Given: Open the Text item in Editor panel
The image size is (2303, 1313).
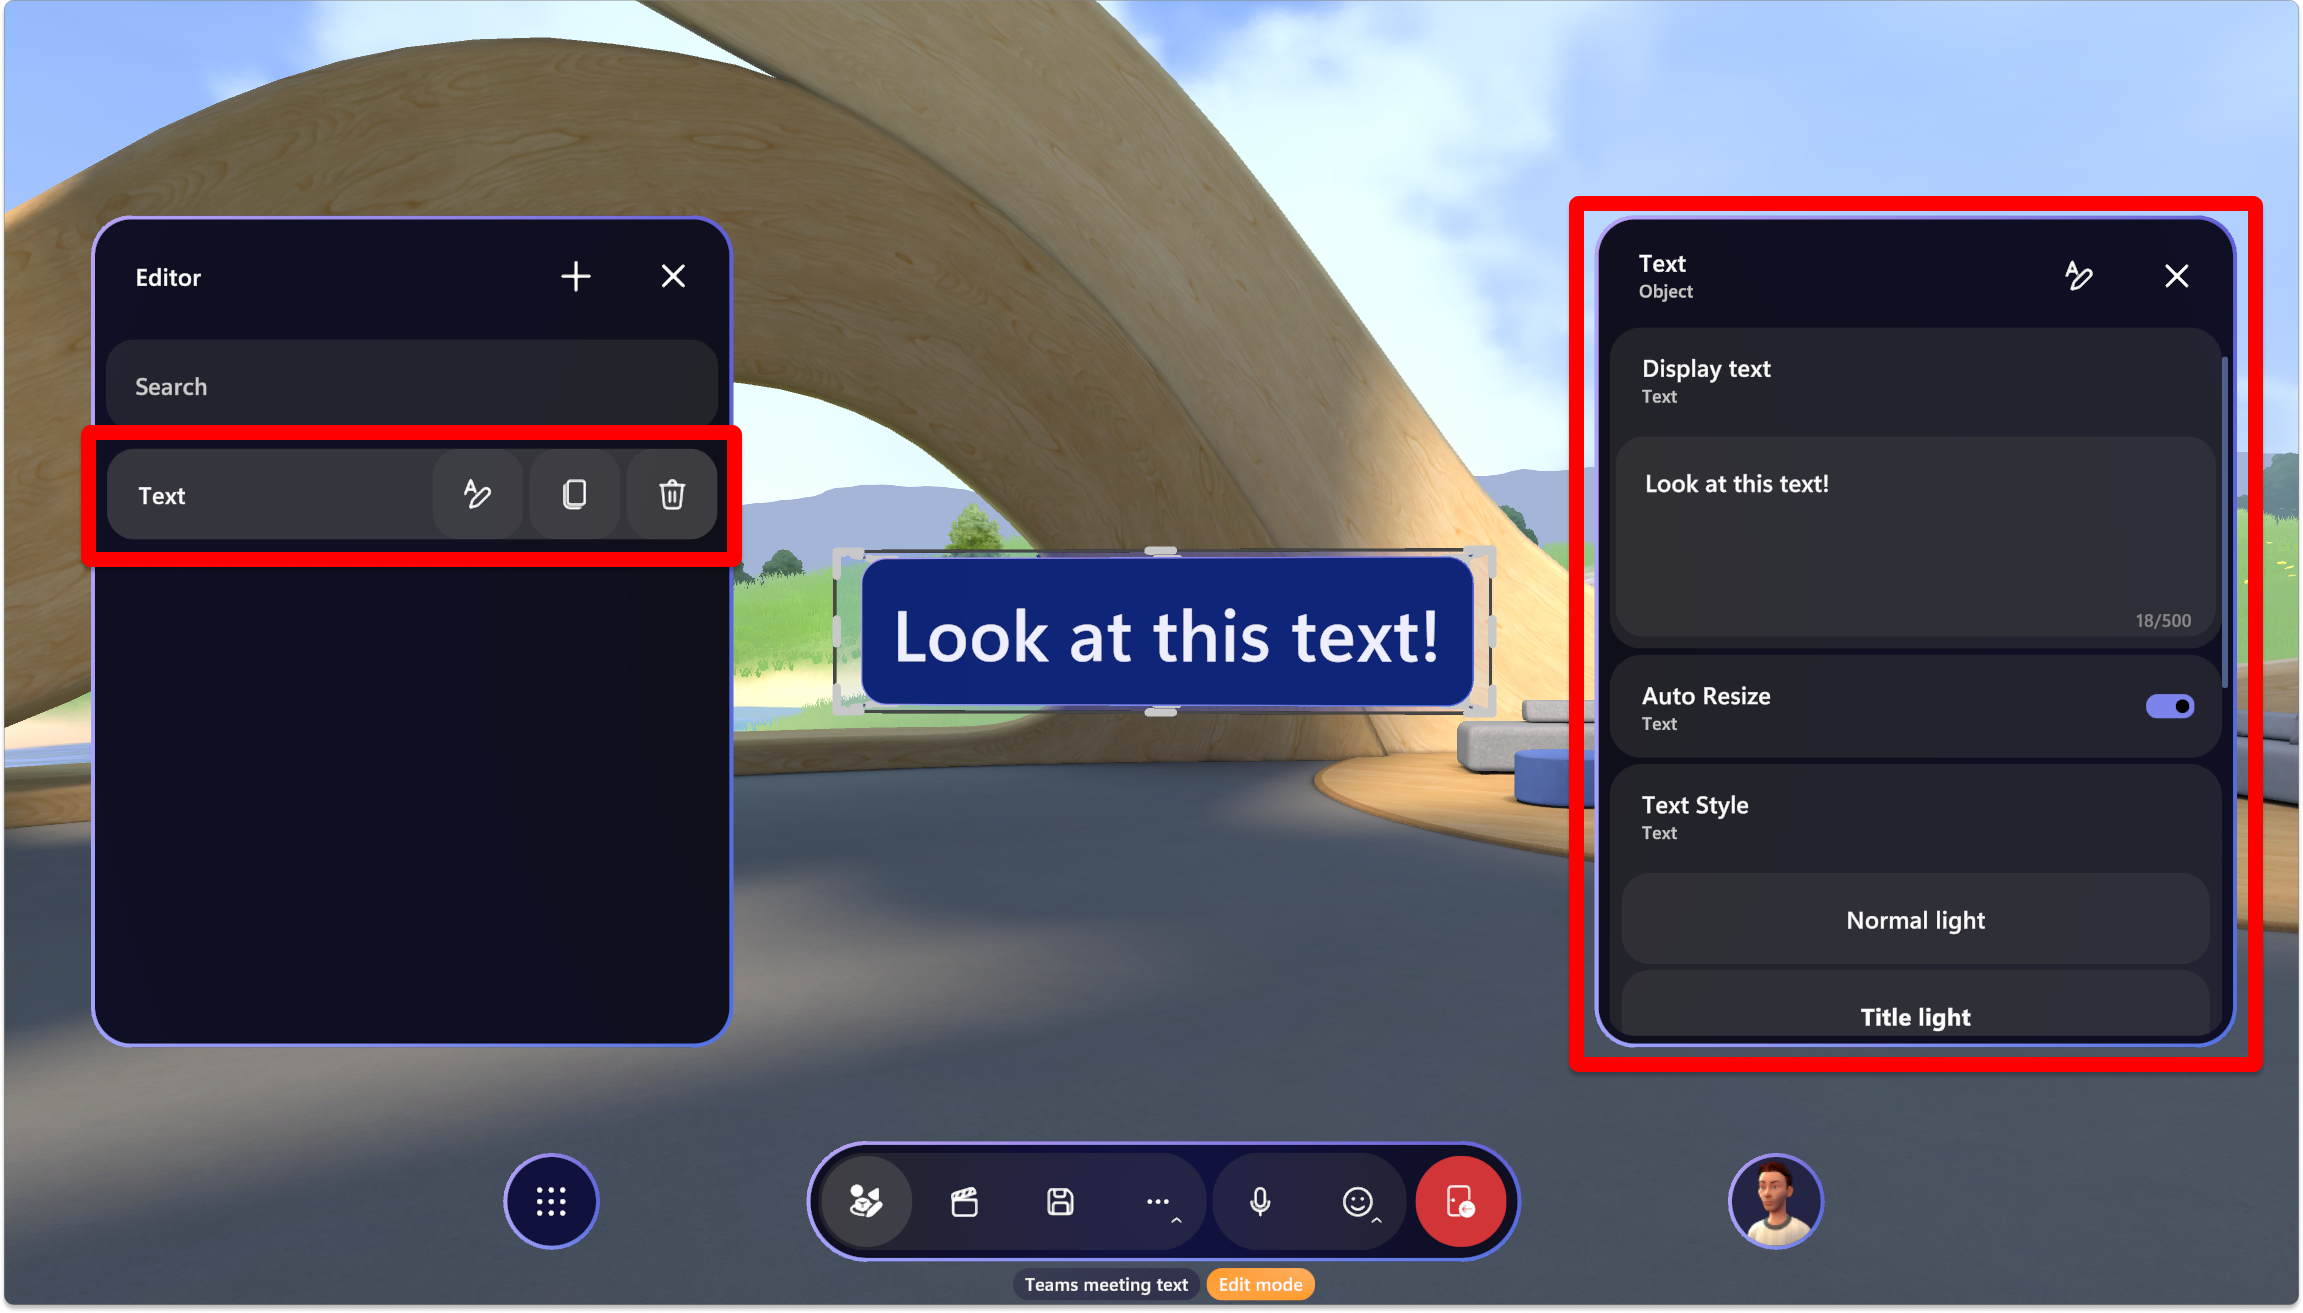Looking at the screenshot, I should tap(161, 495).
